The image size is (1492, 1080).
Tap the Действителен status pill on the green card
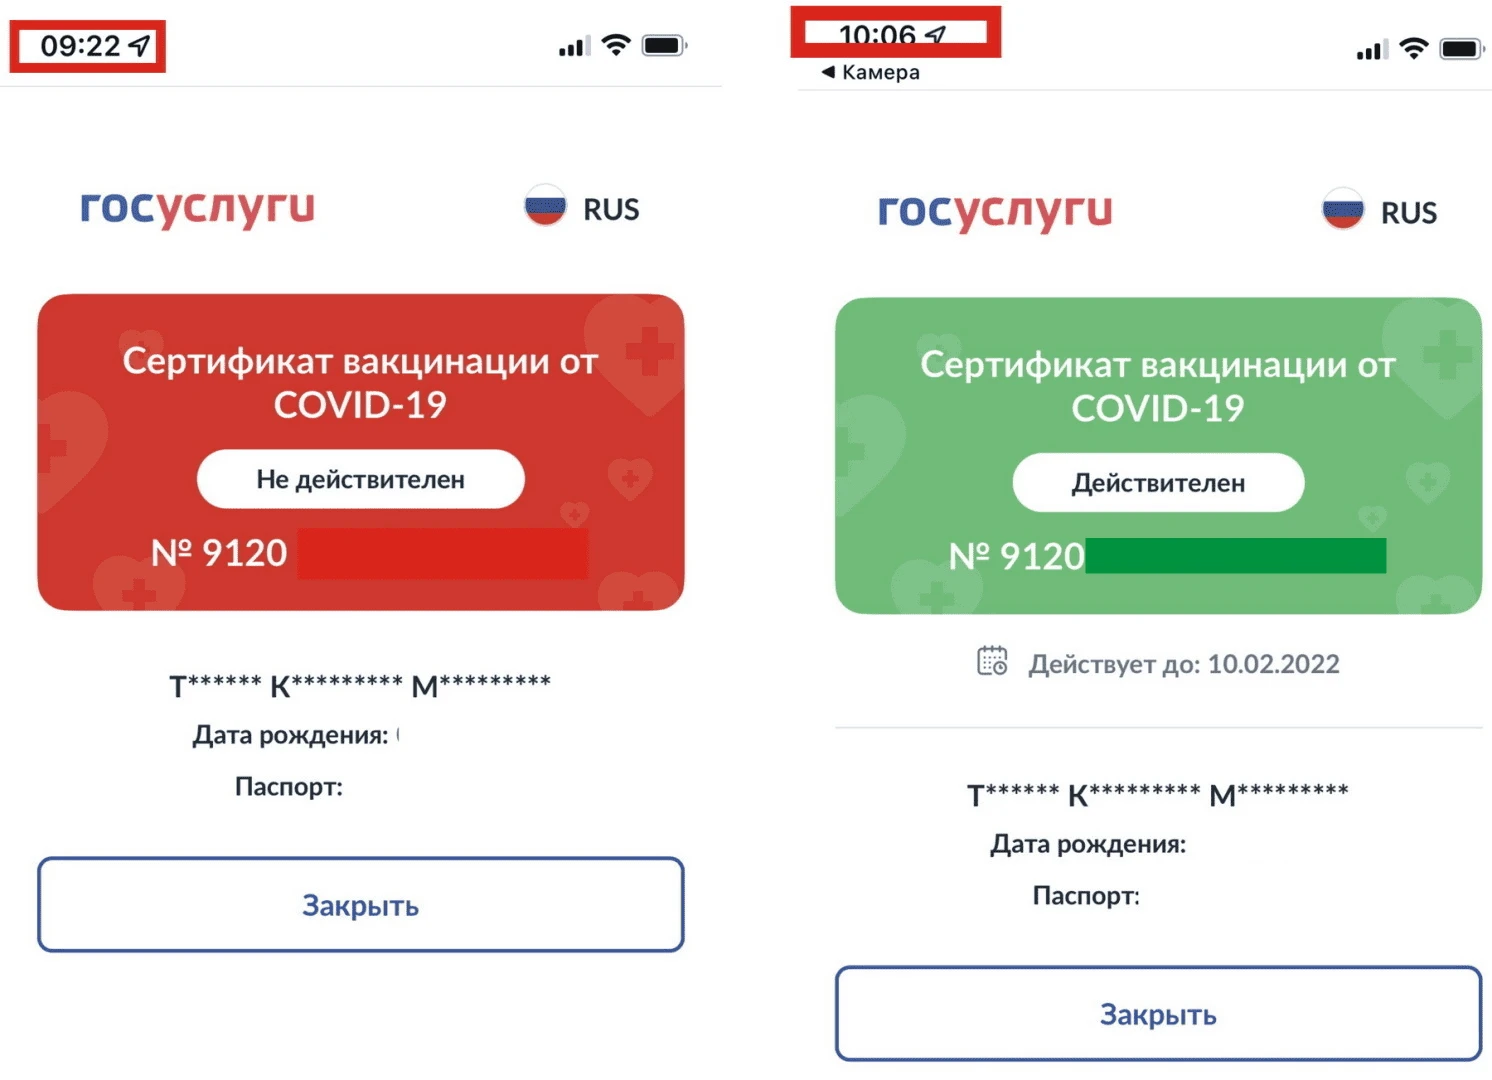click(x=1158, y=482)
